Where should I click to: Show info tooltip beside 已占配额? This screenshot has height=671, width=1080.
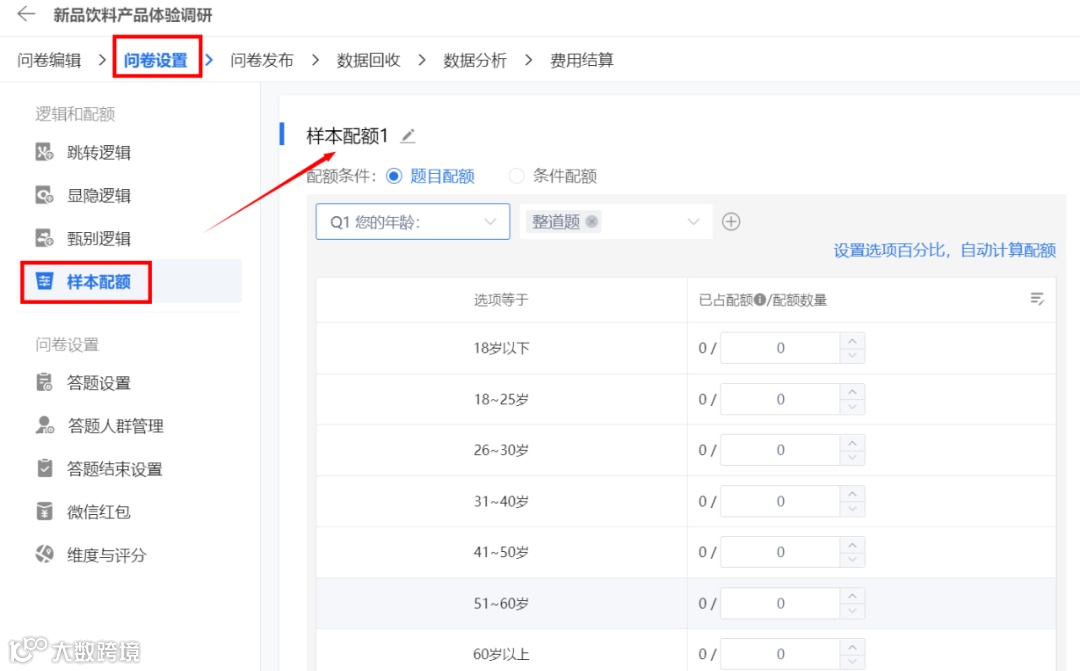click(760, 300)
